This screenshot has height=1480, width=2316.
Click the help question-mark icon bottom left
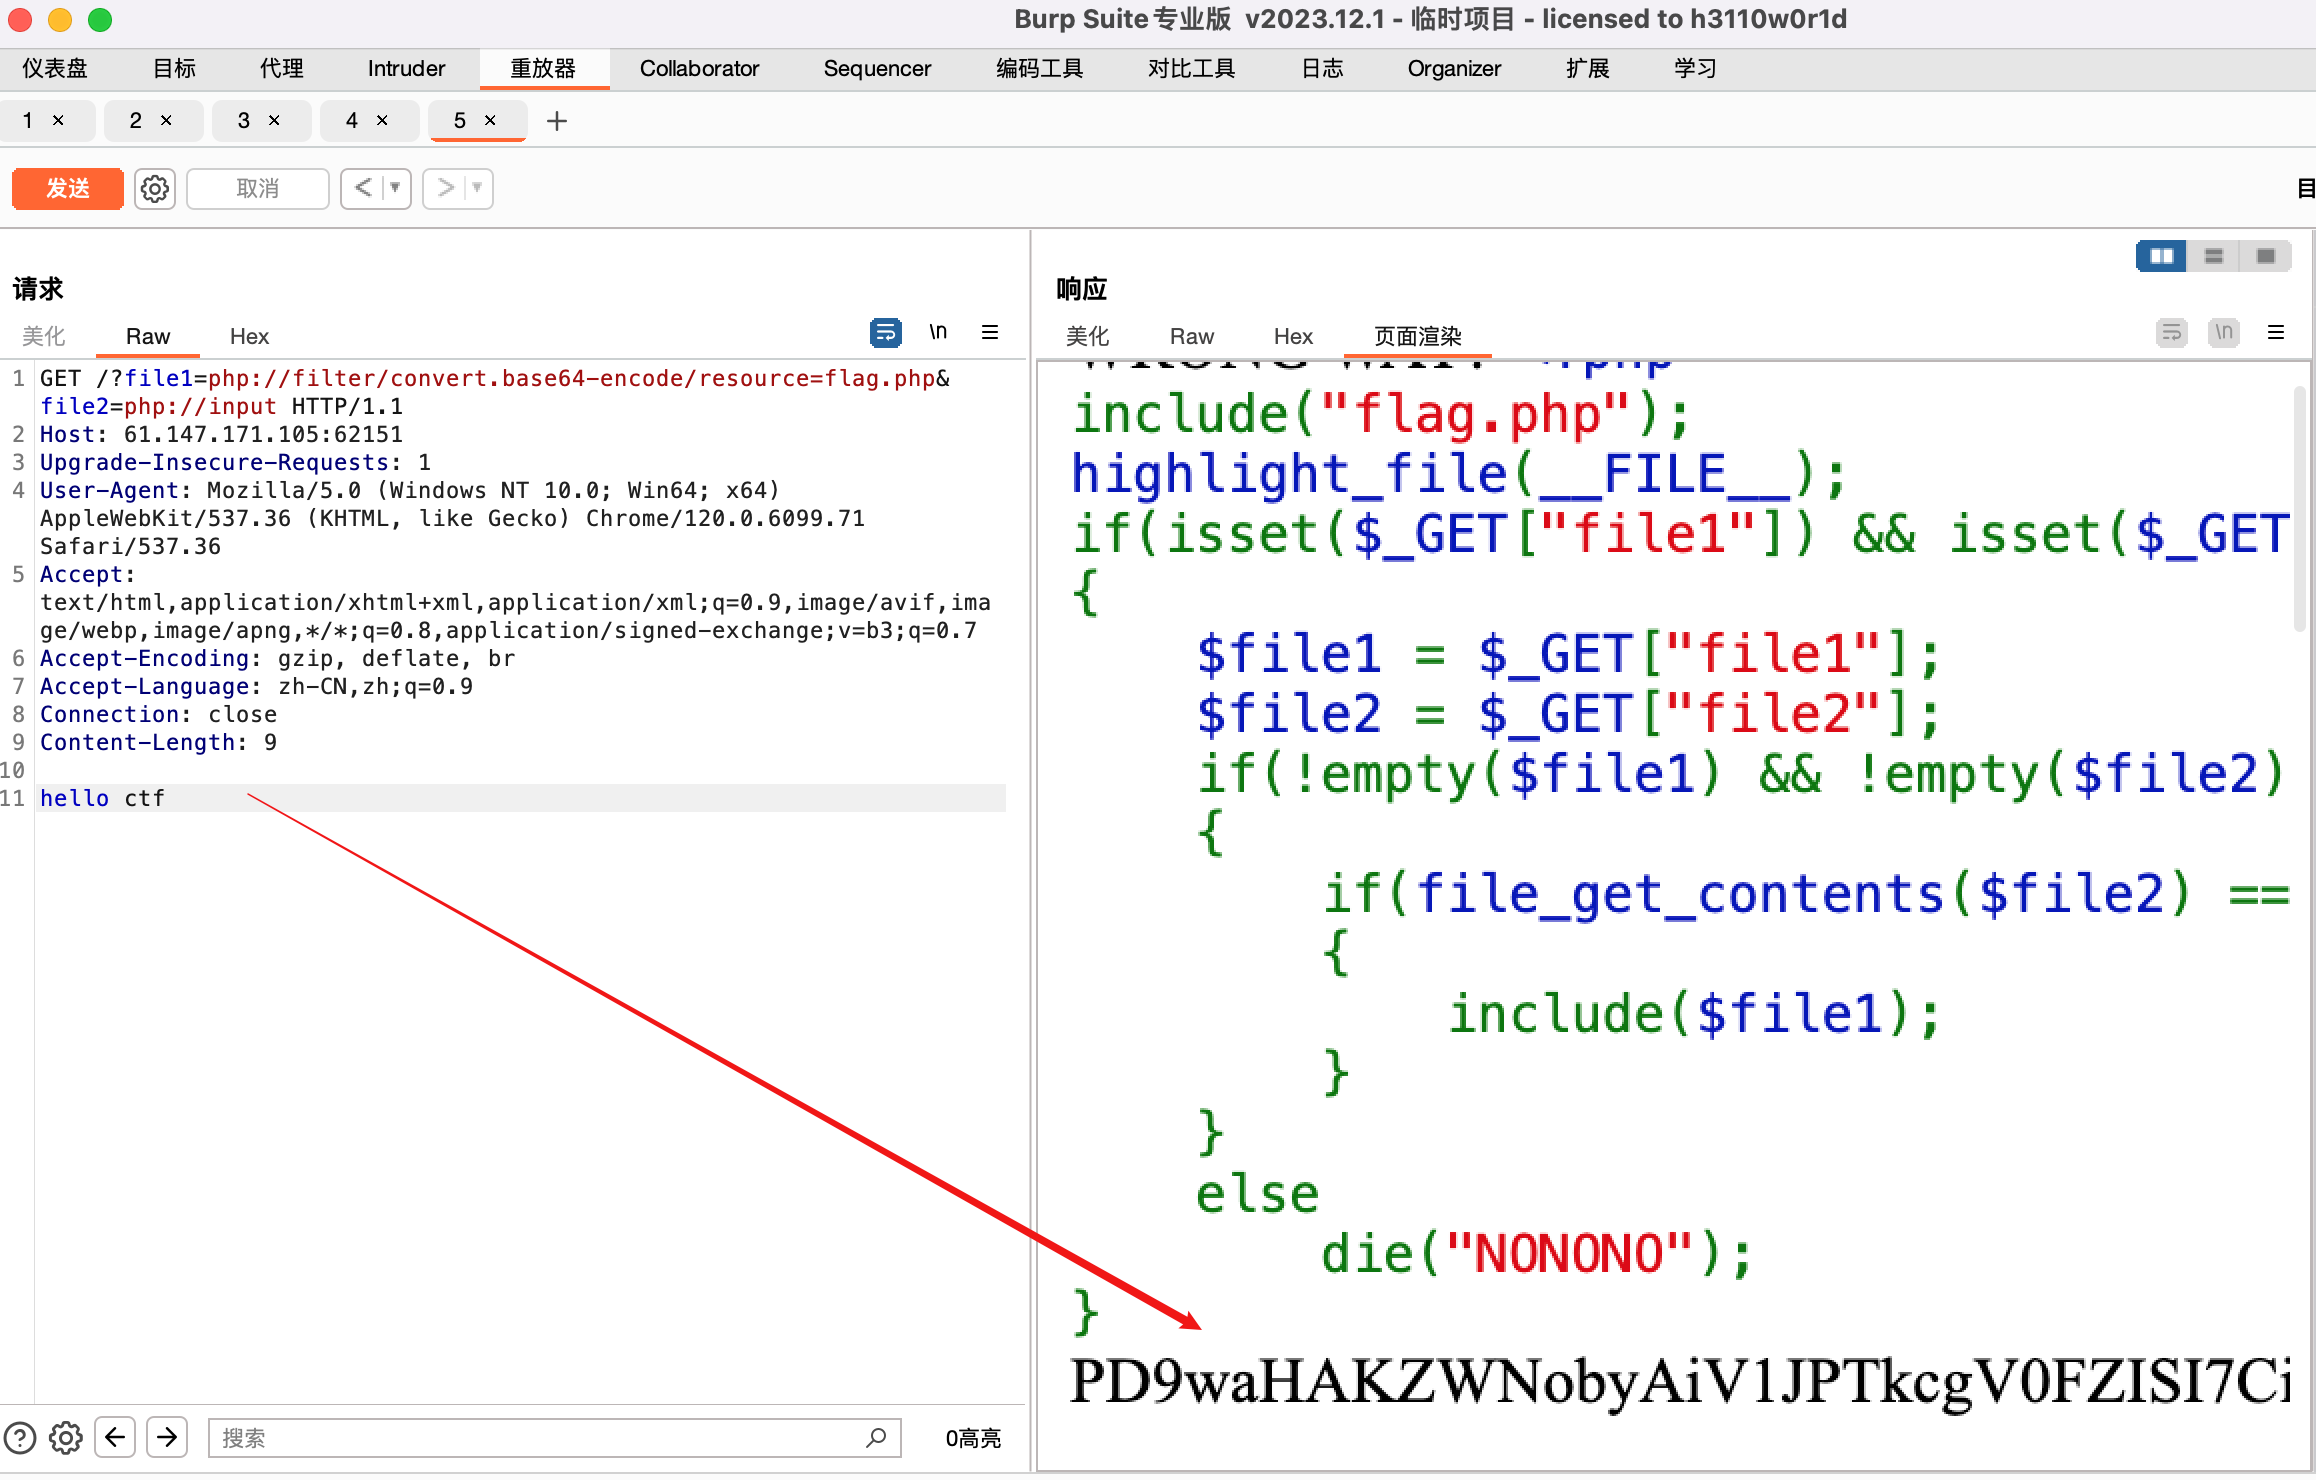[22, 1437]
